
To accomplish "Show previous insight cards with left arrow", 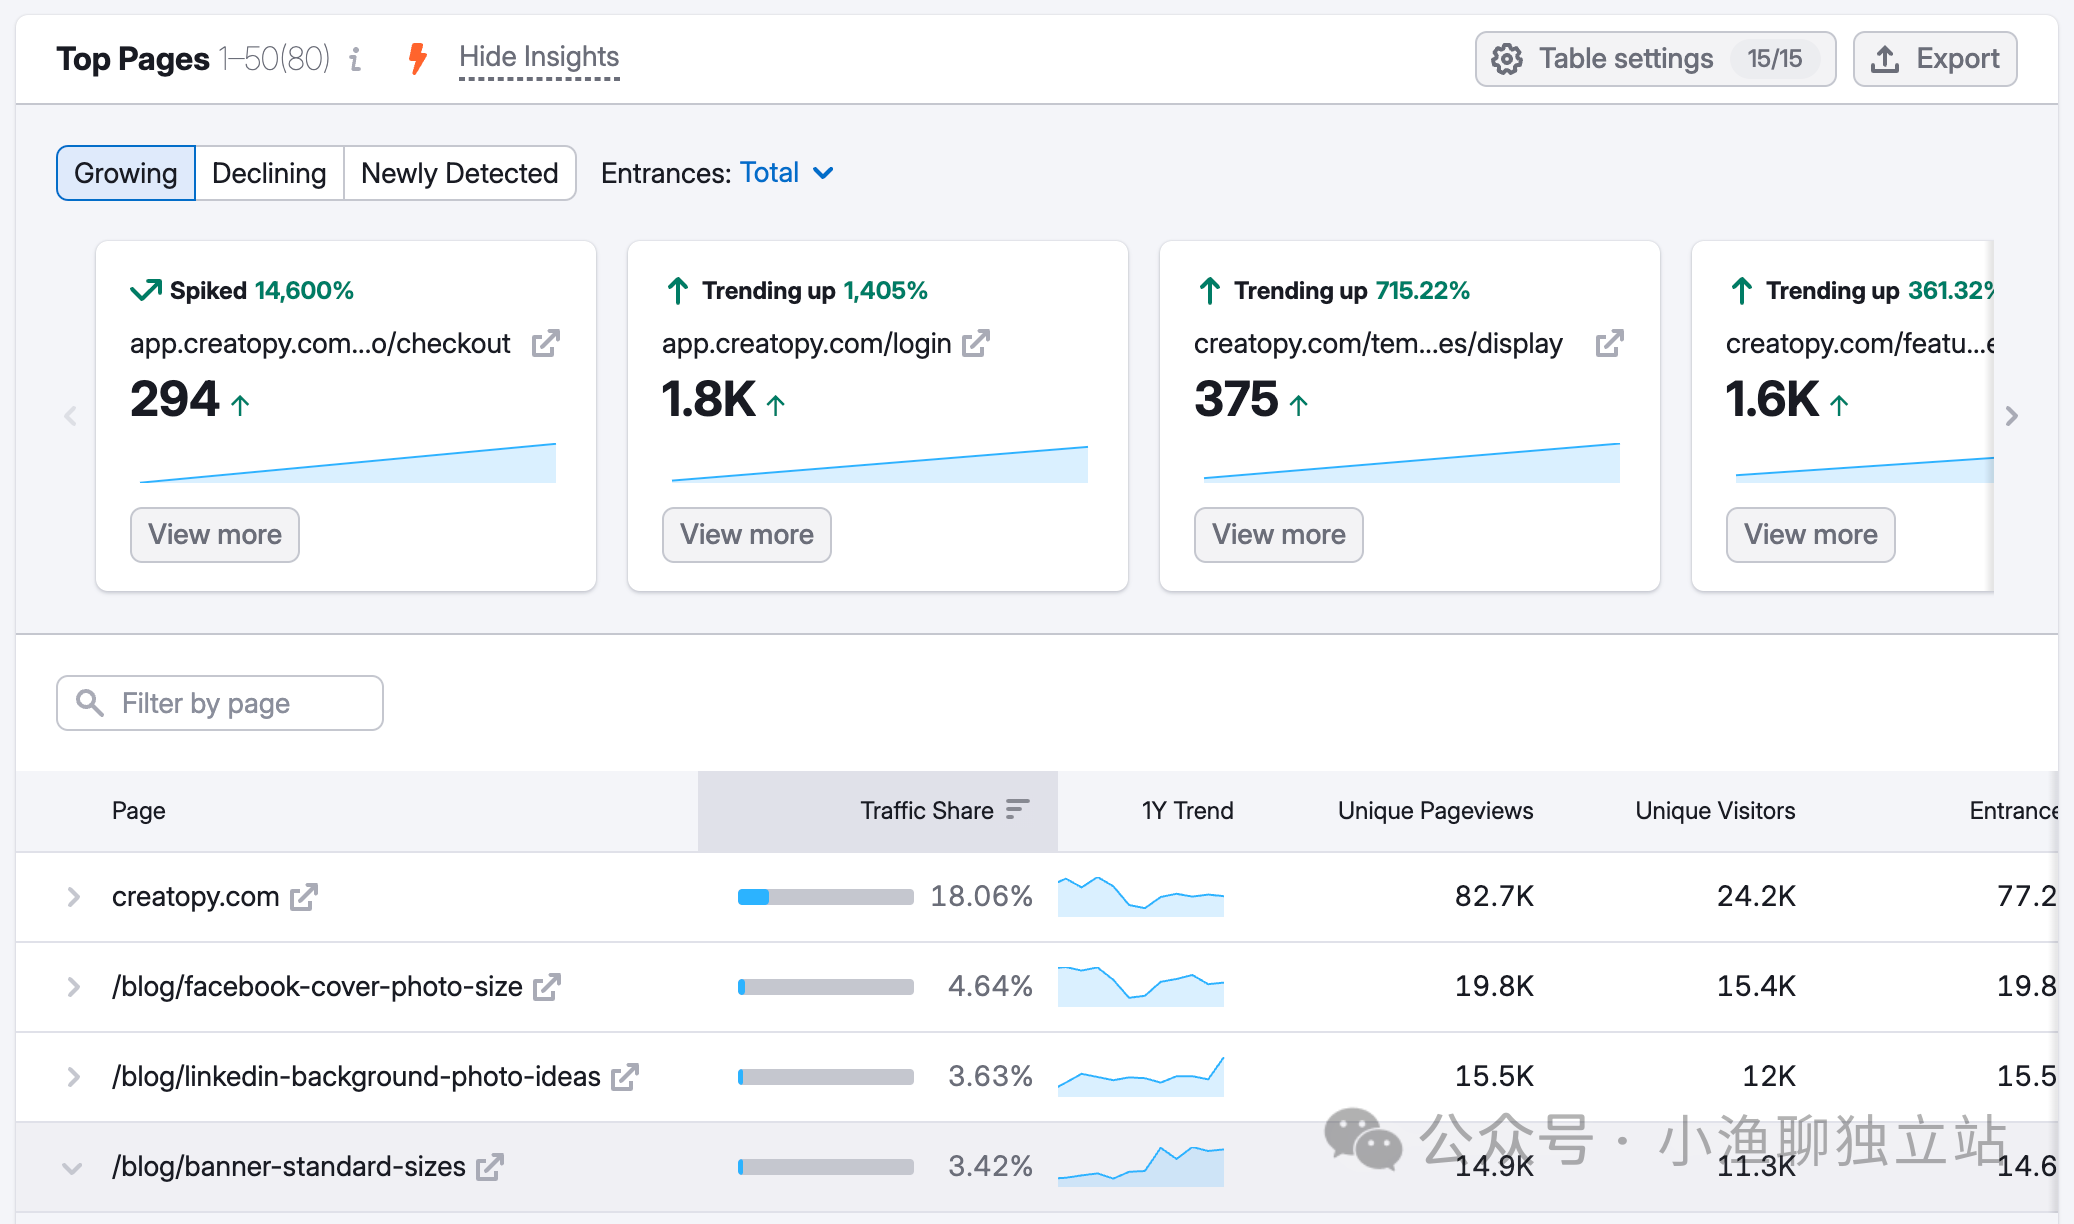I will pos(70,416).
